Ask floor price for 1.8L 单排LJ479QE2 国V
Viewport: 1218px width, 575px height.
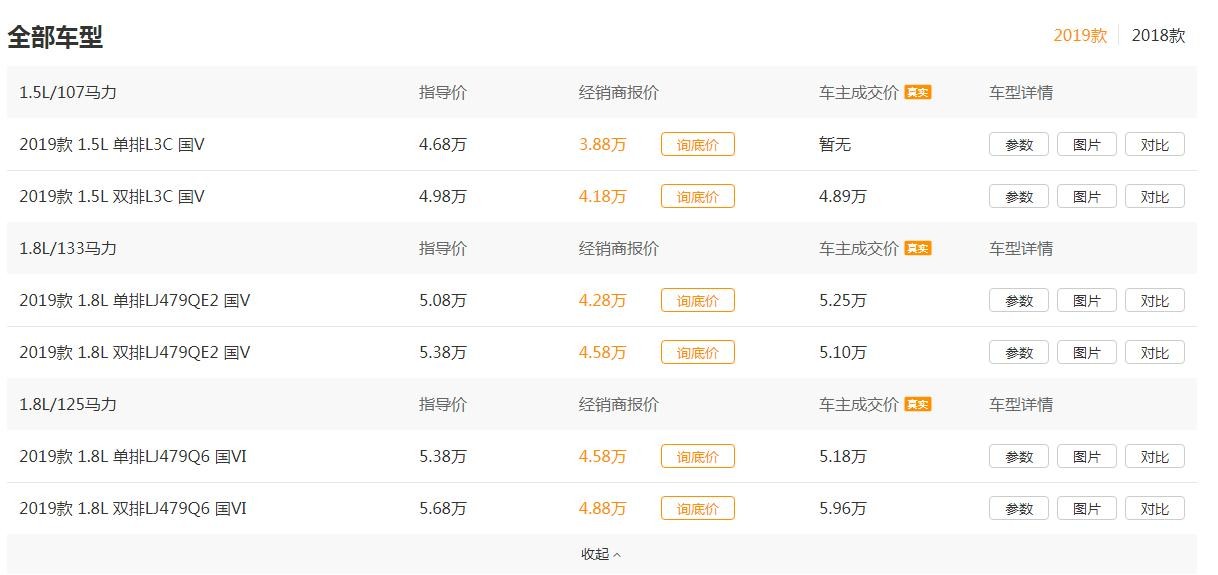coord(697,301)
